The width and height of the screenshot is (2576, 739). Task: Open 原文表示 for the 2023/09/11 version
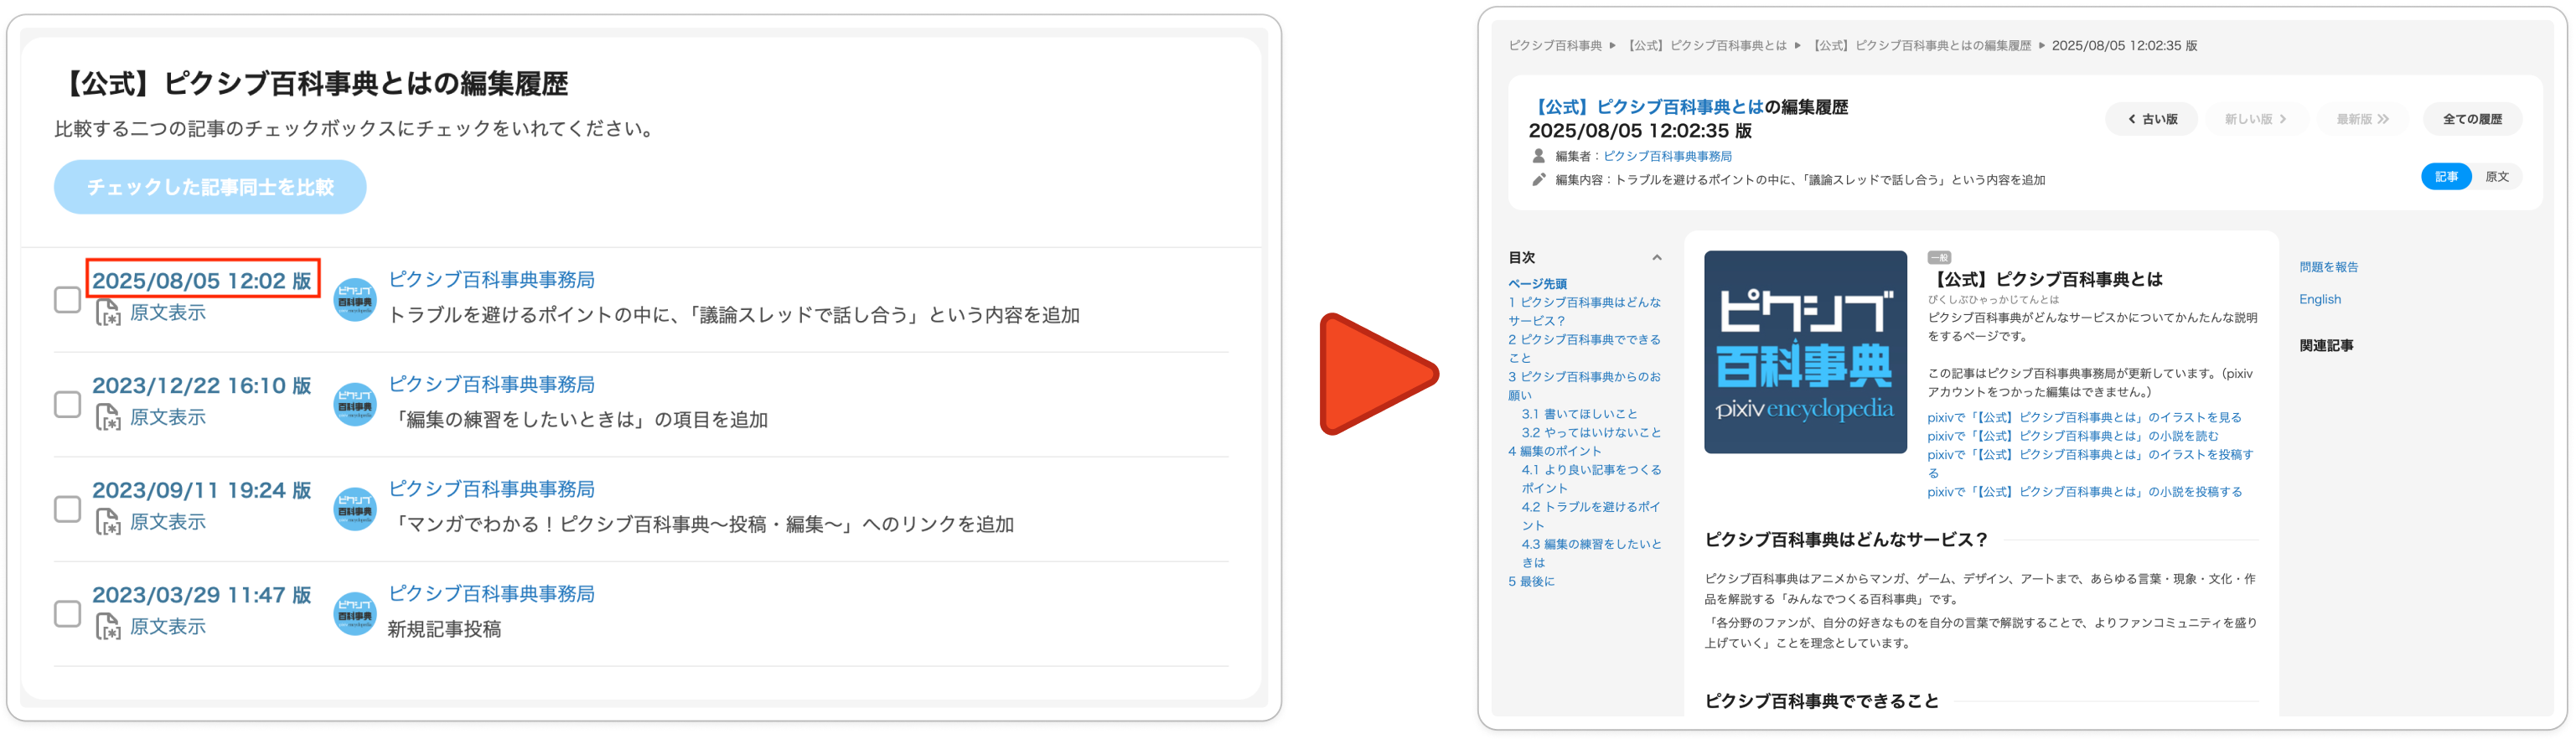(x=168, y=522)
